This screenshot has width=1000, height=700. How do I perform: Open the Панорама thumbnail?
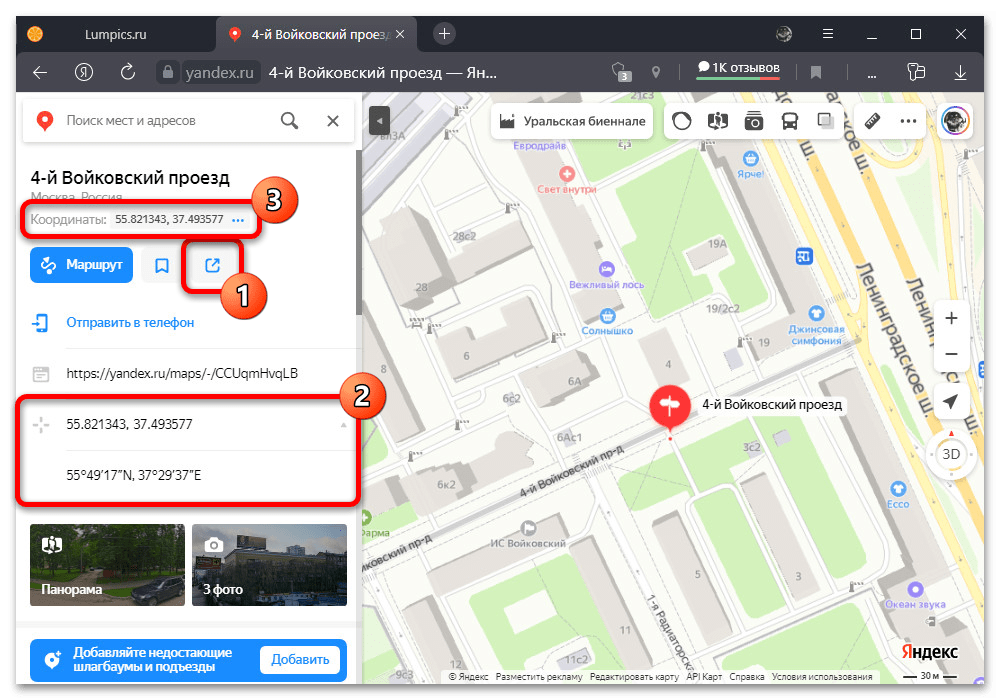tap(107, 565)
